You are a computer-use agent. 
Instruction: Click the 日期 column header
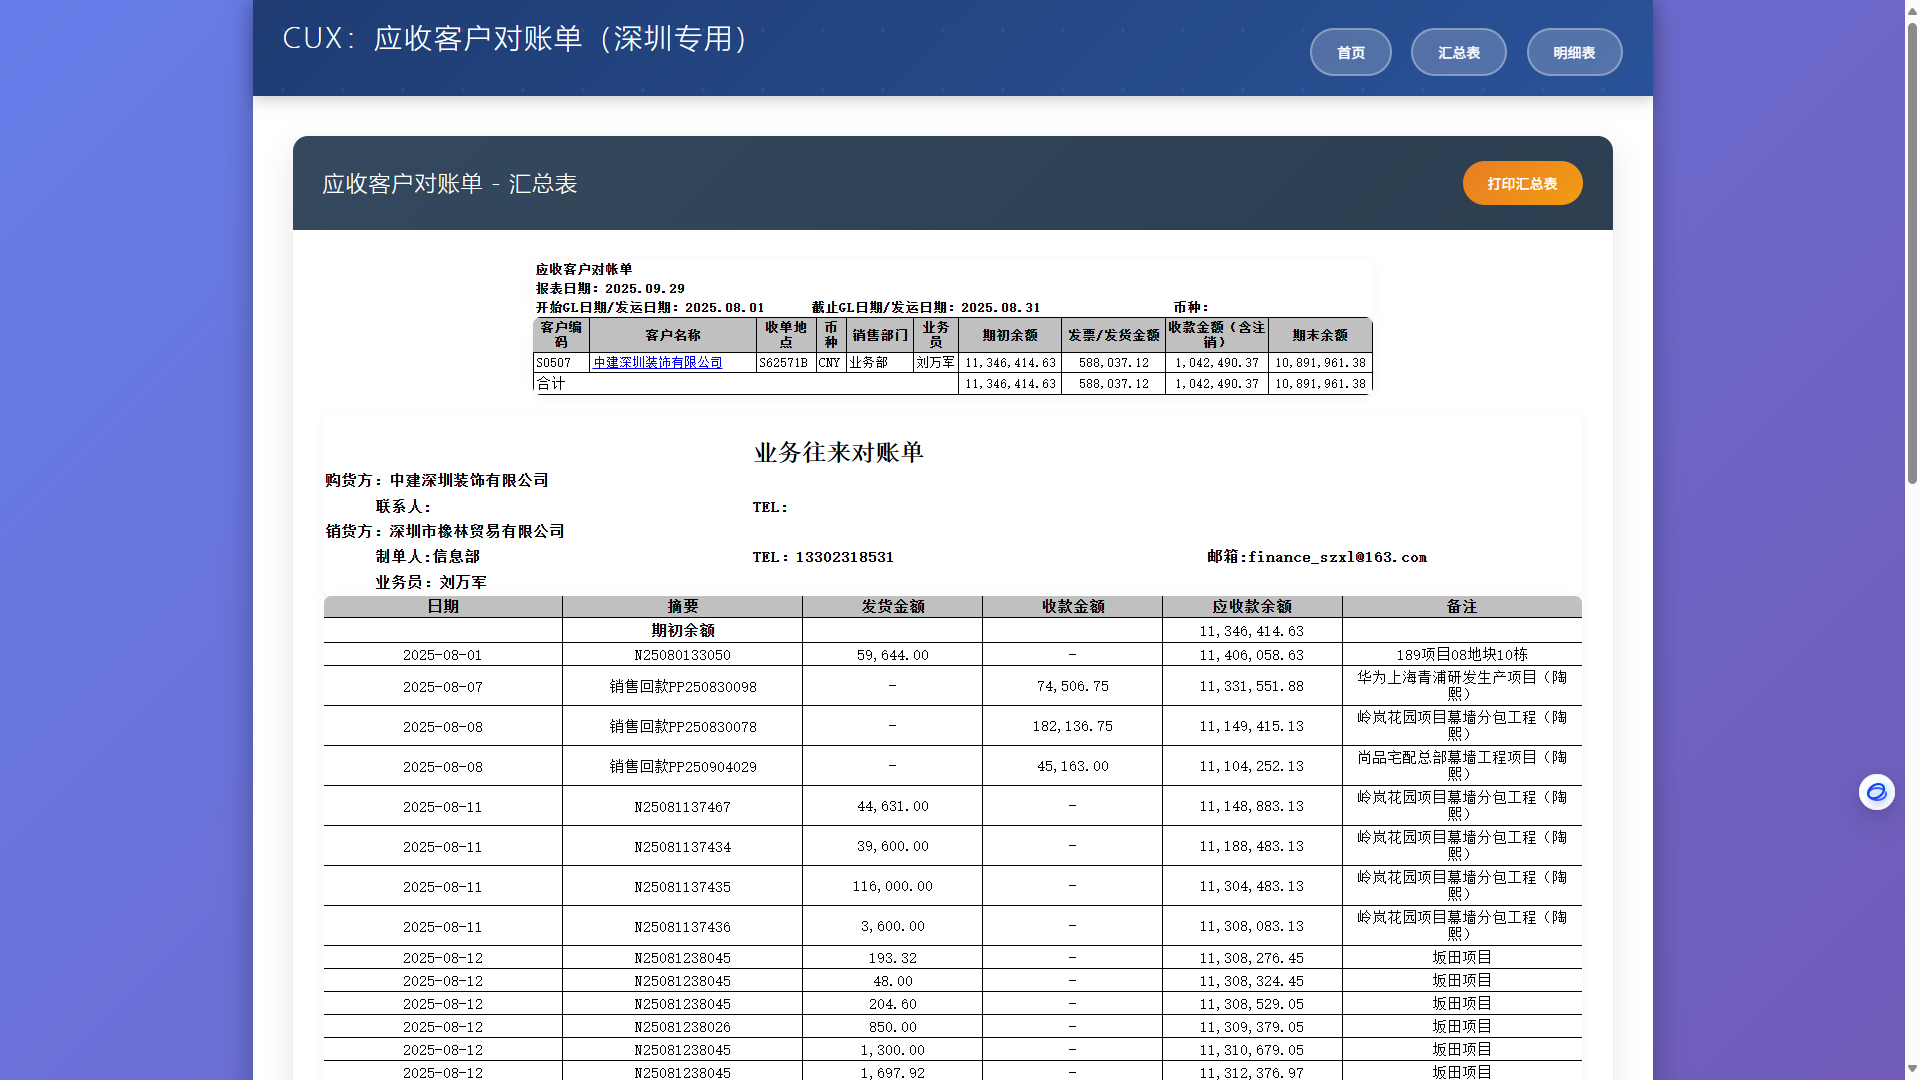pyautogui.click(x=443, y=607)
